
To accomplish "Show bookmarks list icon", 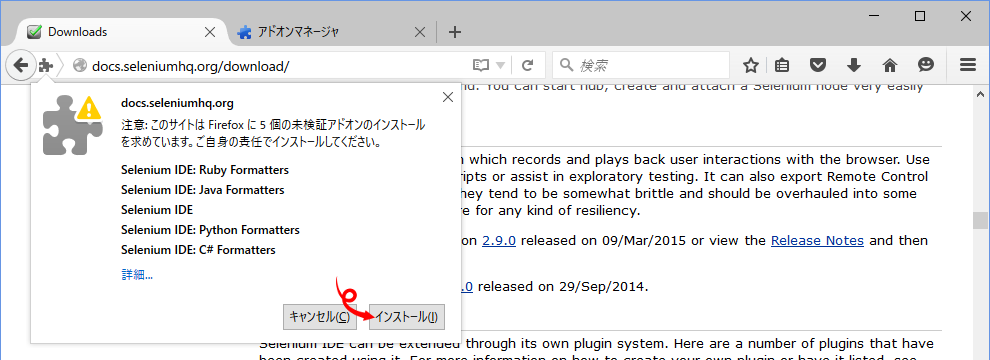I will (x=782, y=65).
